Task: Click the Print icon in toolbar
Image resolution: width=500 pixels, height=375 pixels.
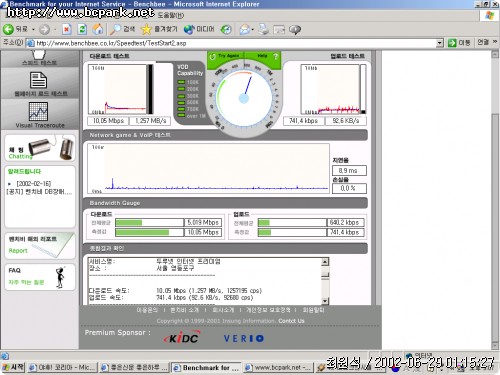Action: click(263, 30)
